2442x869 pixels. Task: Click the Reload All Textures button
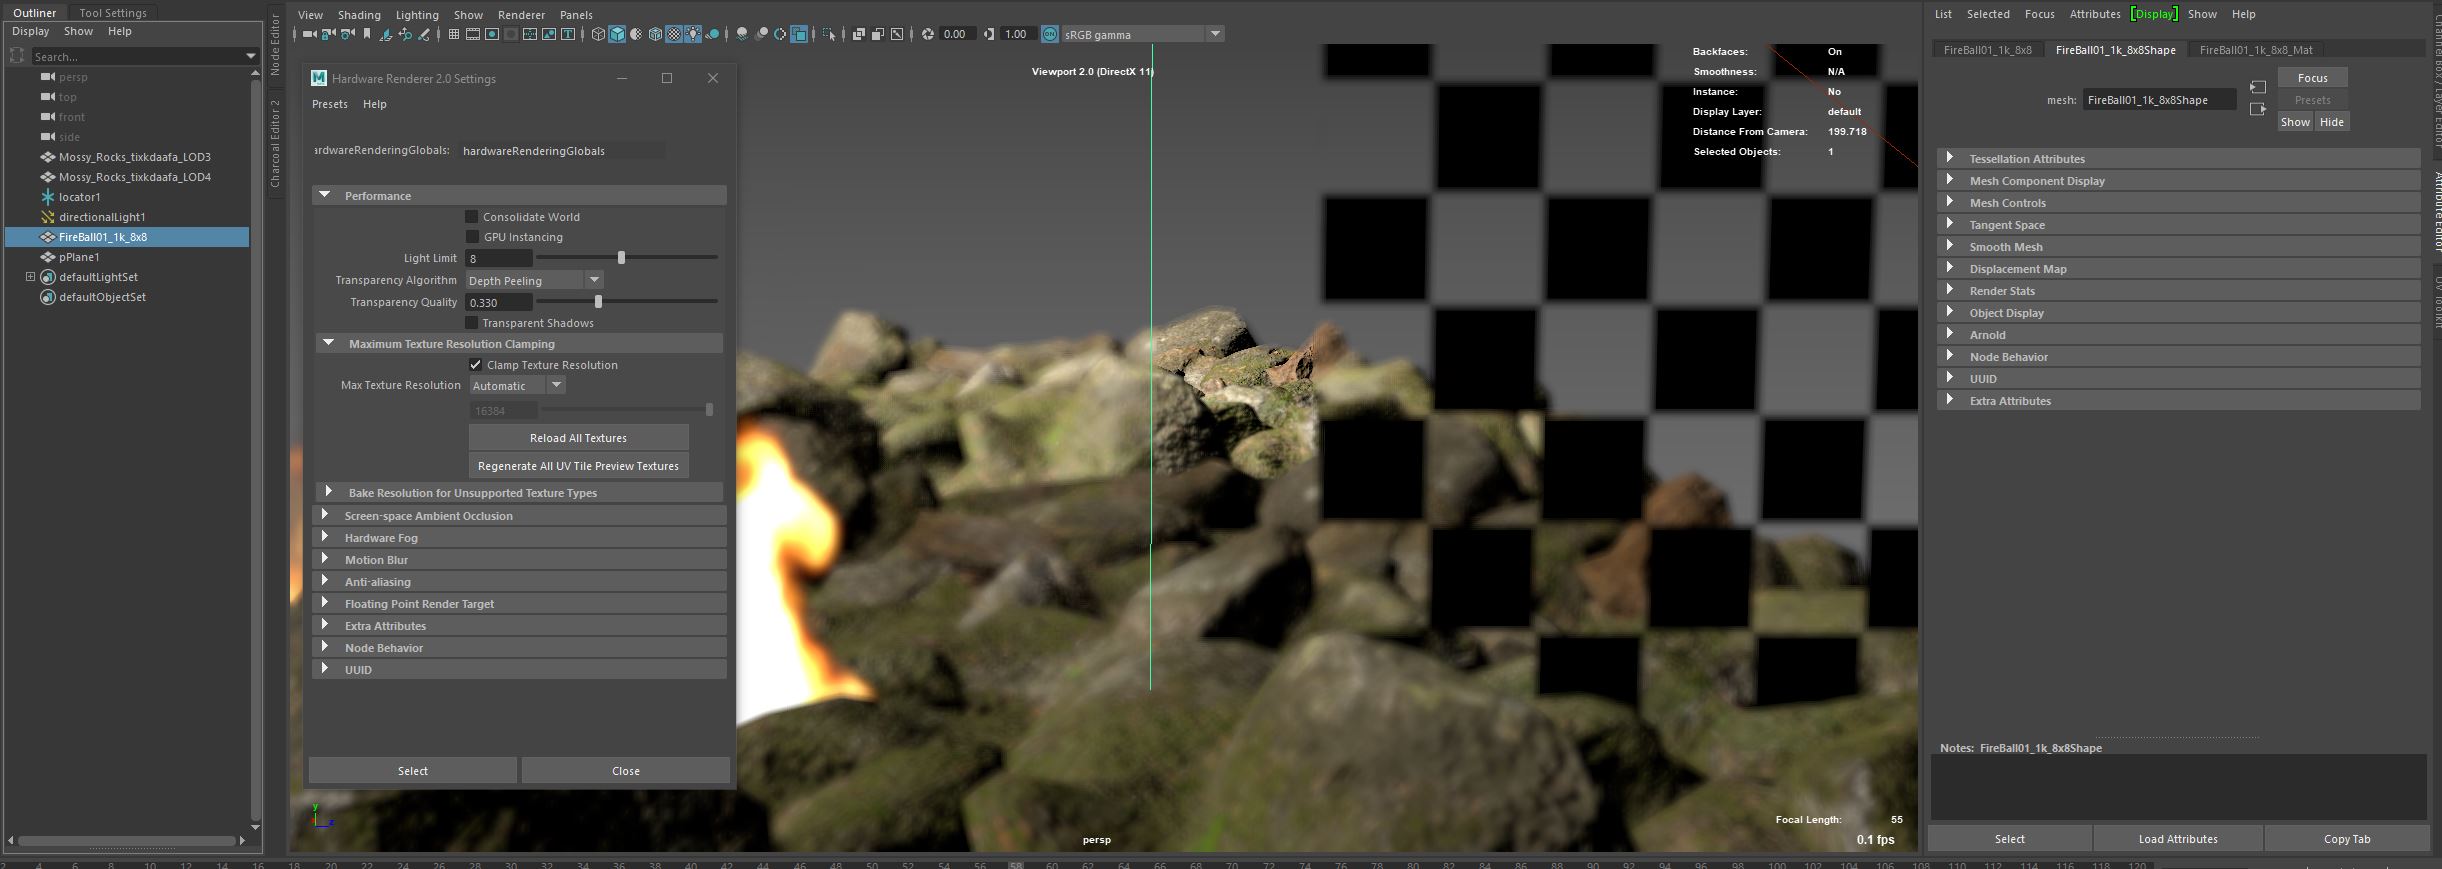coord(578,438)
